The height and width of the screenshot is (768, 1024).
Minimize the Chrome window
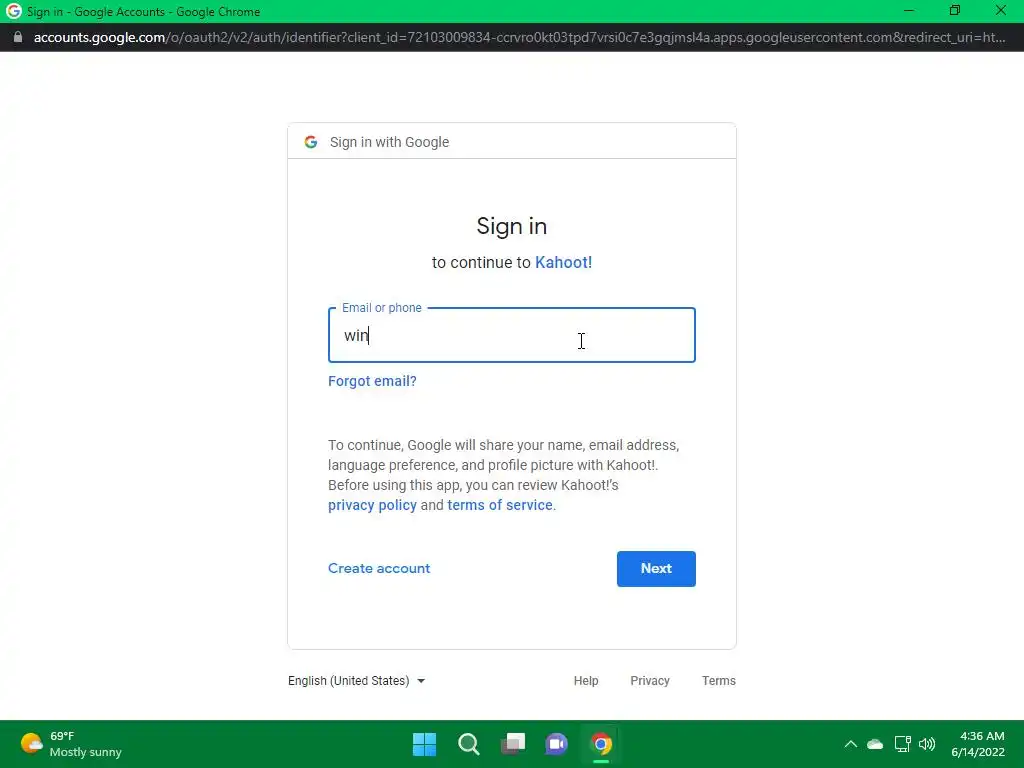click(x=908, y=11)
